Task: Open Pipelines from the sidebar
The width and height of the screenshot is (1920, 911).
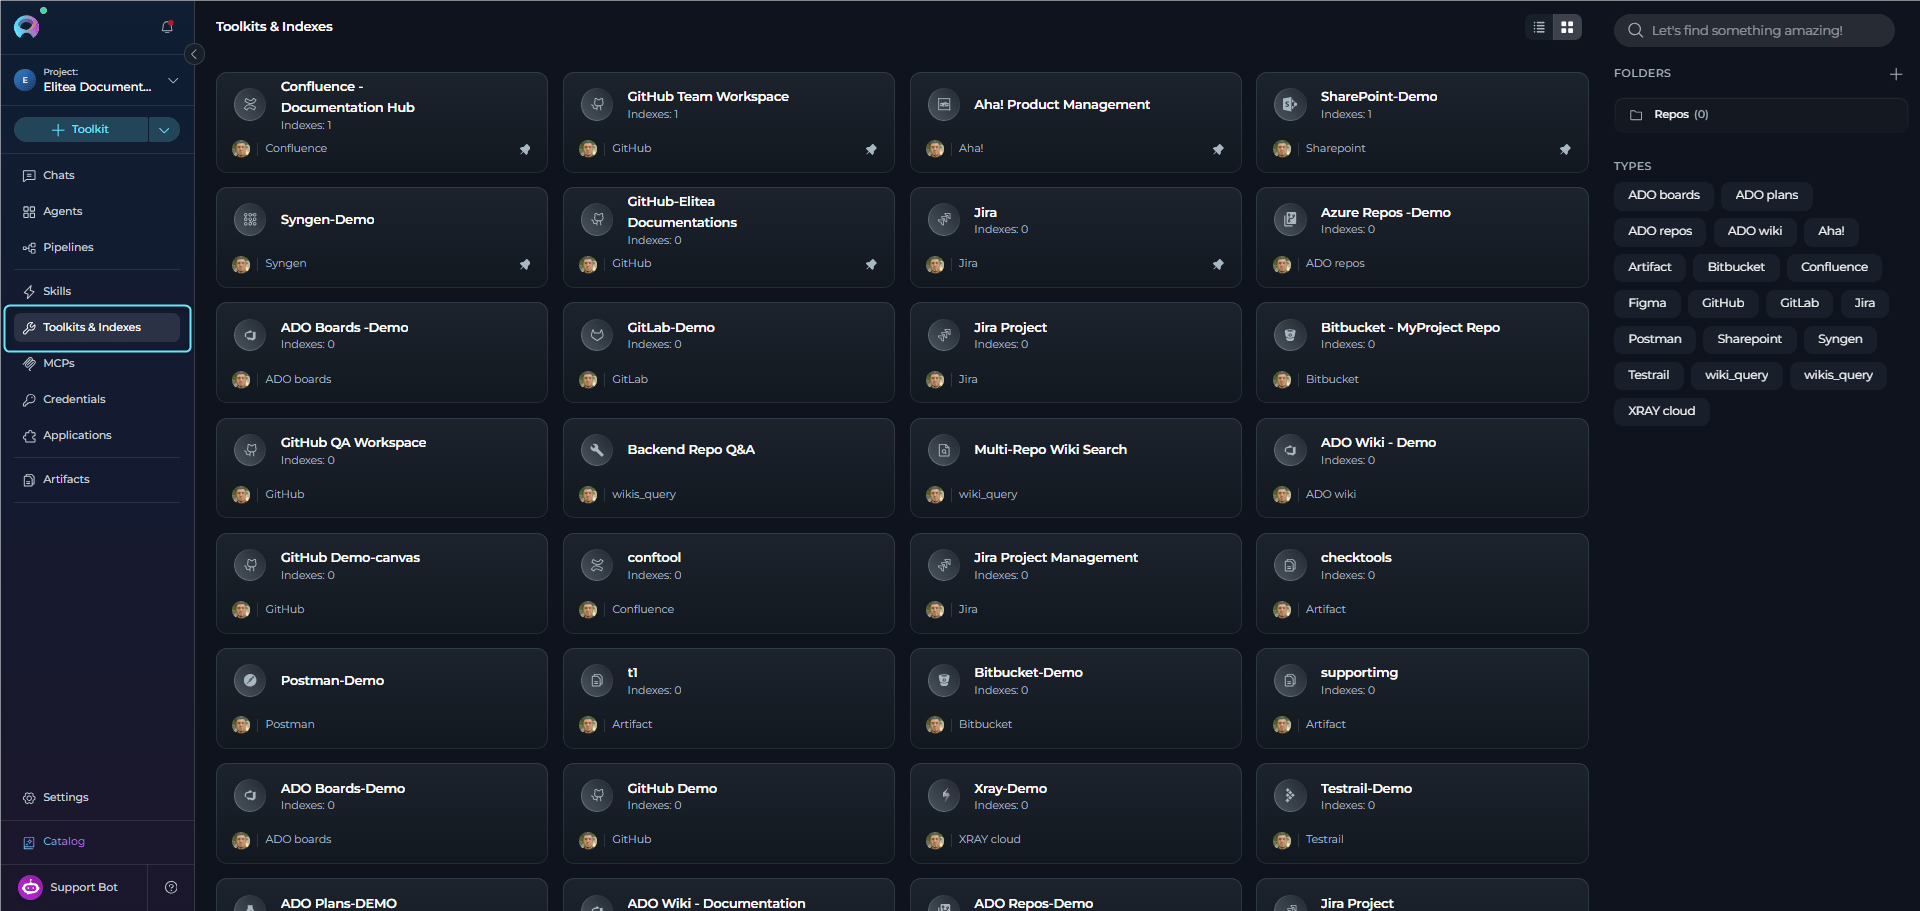Action: [97, 247]
